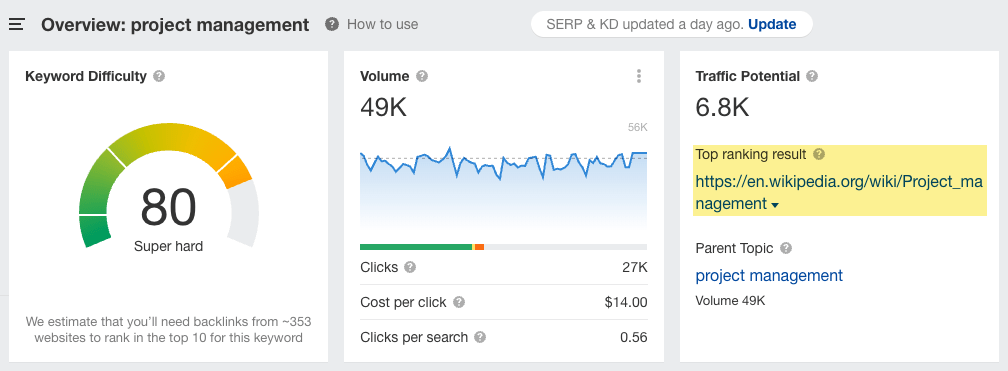Click Top ranking result help icon
Viewport: 1008px width, 371px height.
(x=818, y=154)
